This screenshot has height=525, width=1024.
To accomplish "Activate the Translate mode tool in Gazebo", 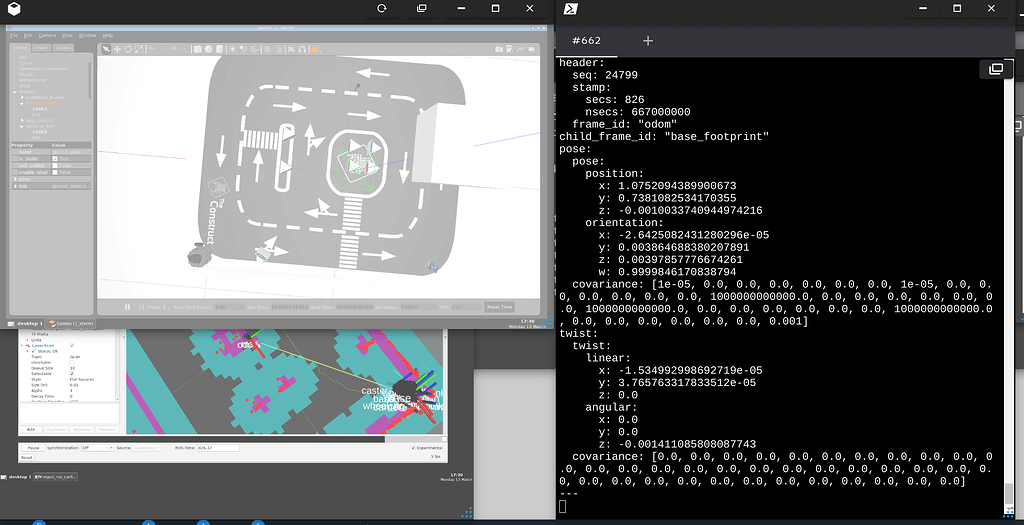I will tap(117, 49).
